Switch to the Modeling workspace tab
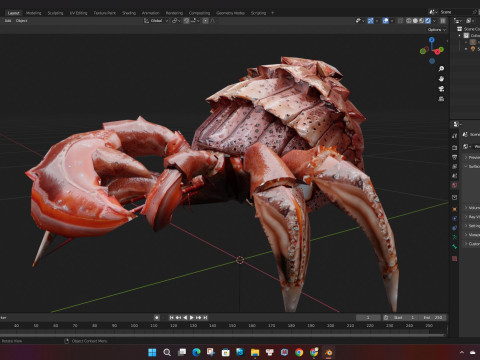The image size is (480, 360). [33, 13]
